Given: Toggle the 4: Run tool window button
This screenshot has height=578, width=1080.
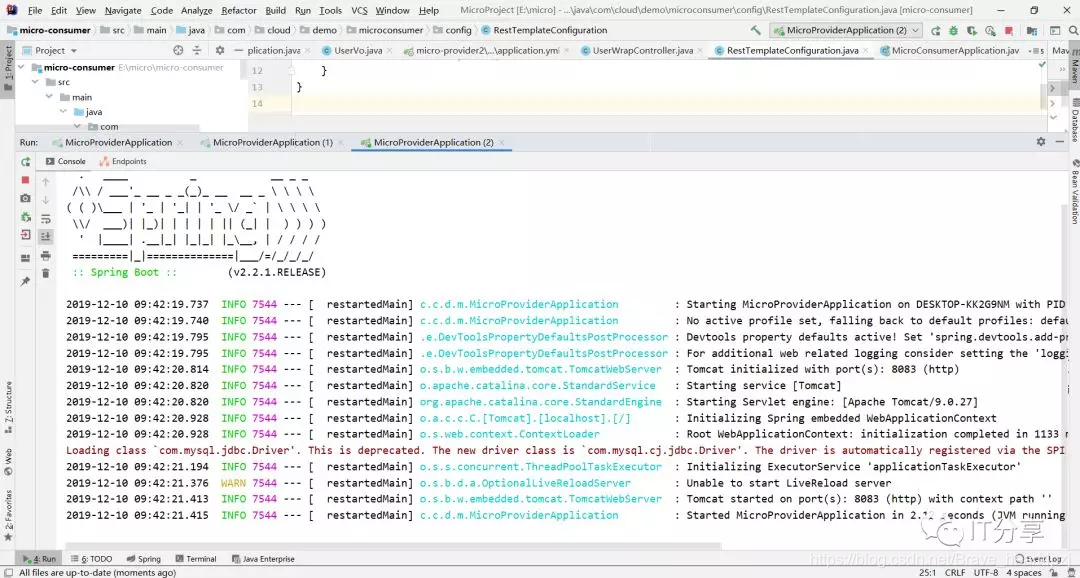Looking at the screenshot, I should 39,559.
